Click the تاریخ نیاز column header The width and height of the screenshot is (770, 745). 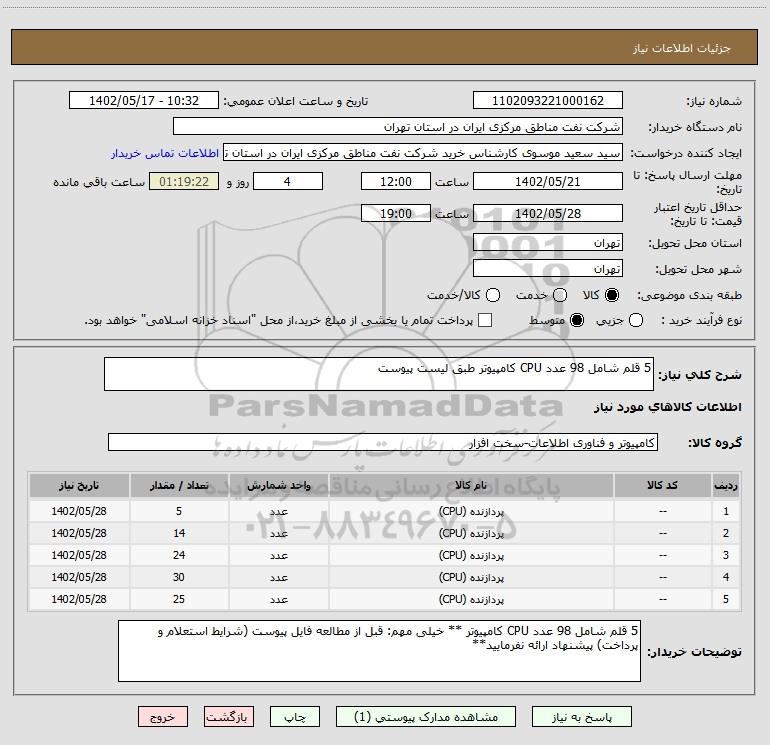(79, 485)
